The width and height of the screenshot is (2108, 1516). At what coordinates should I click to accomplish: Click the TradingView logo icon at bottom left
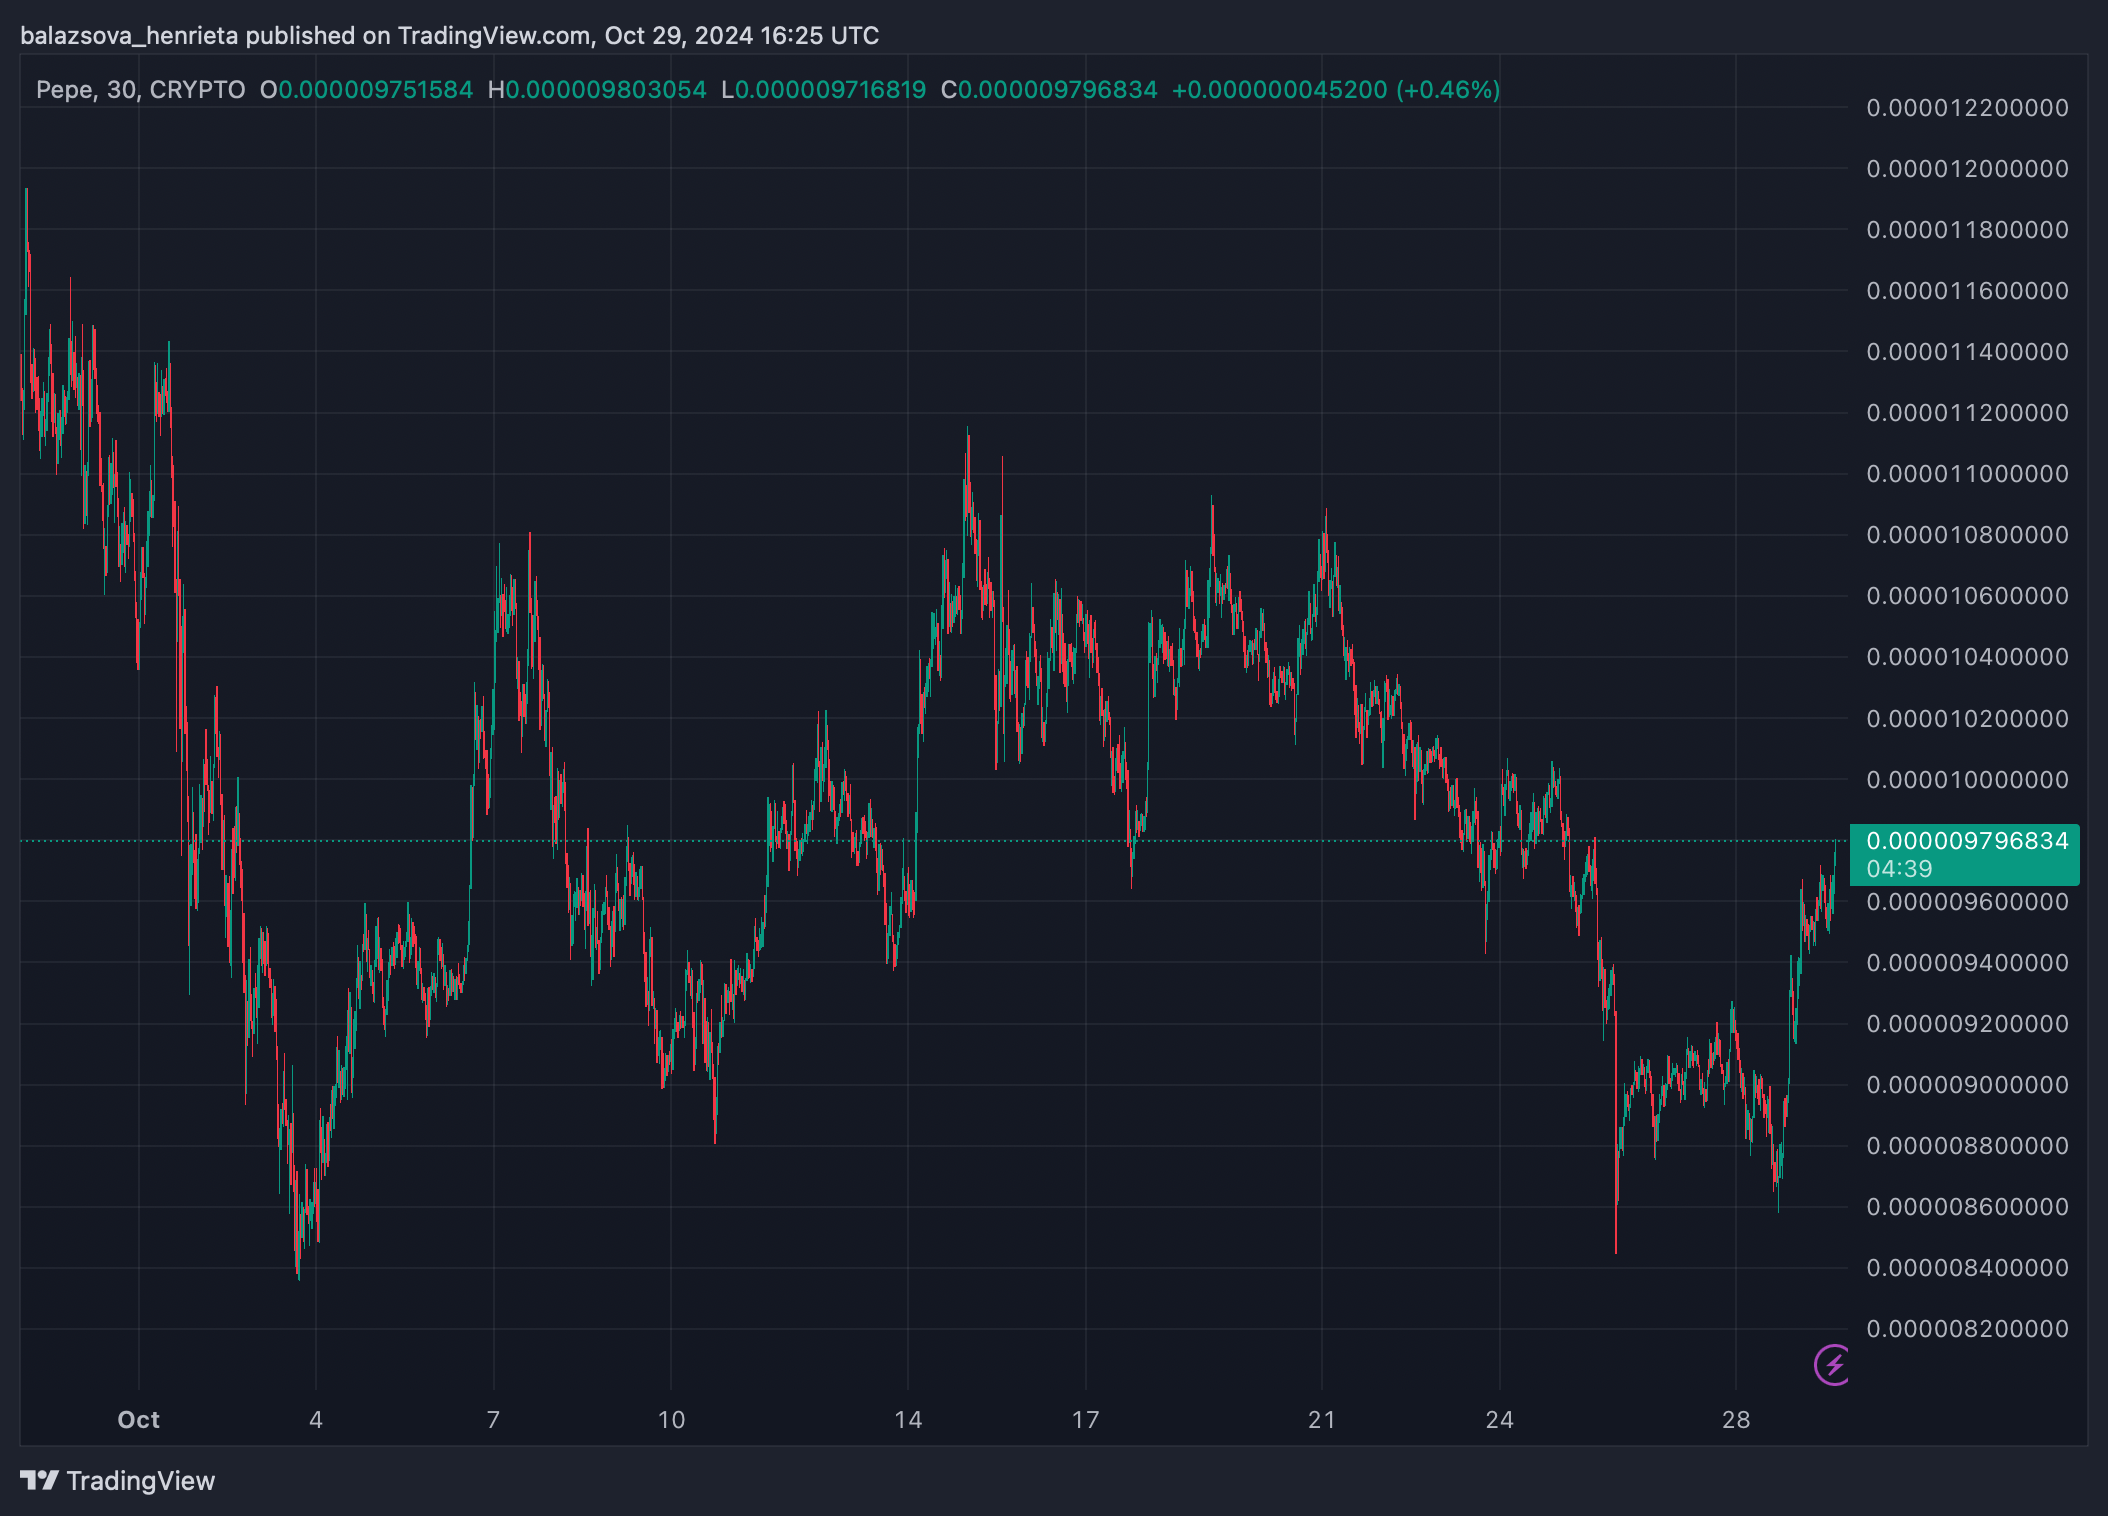click(x=39, y=1480)
